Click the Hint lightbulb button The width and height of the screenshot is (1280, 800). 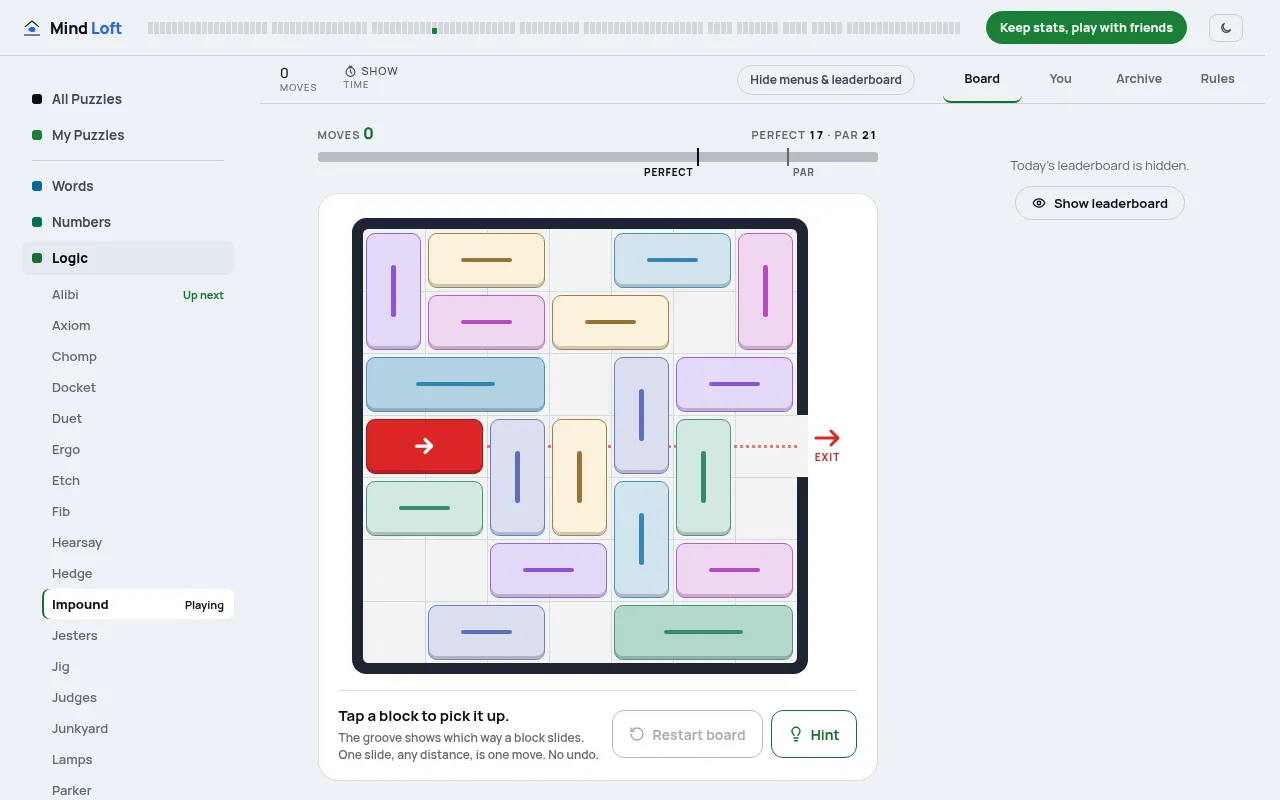click(814, 735)
